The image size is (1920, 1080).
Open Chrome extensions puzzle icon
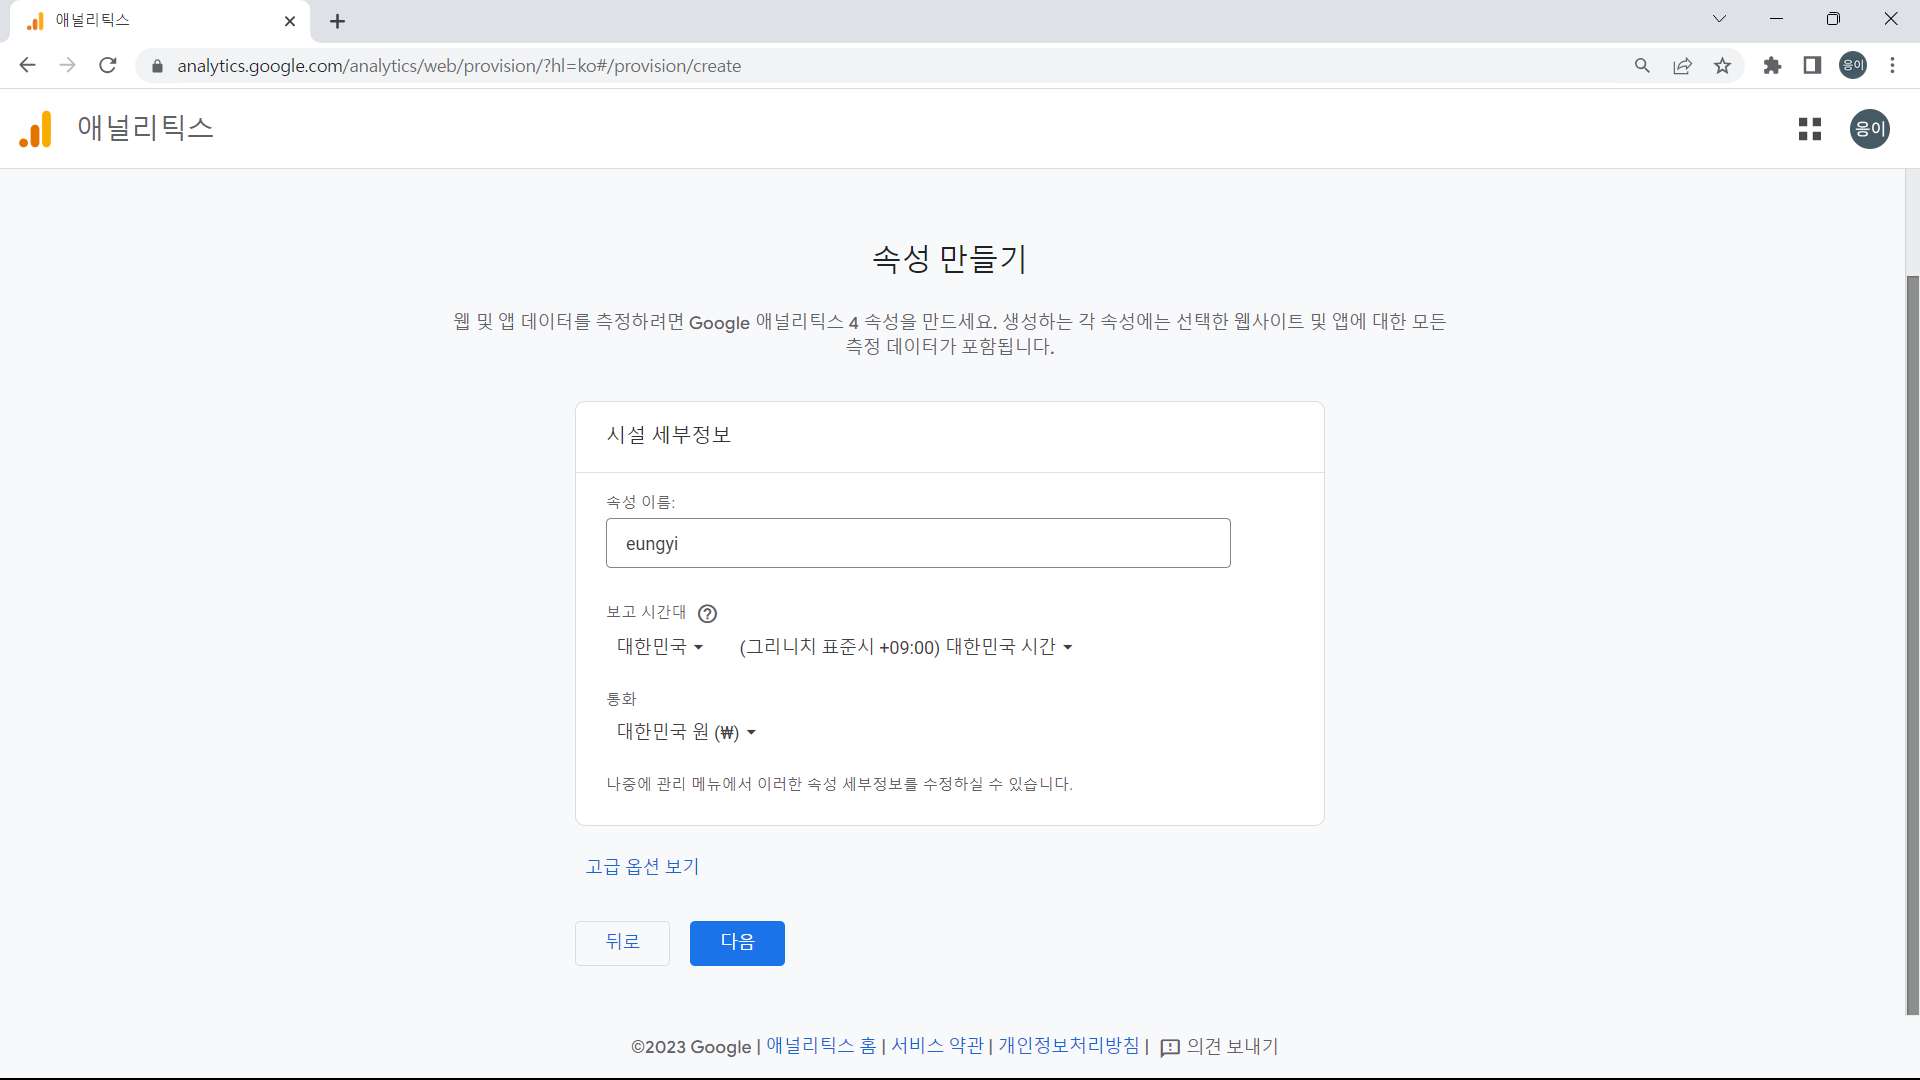pyautogui.click(x=1772, y=65)
